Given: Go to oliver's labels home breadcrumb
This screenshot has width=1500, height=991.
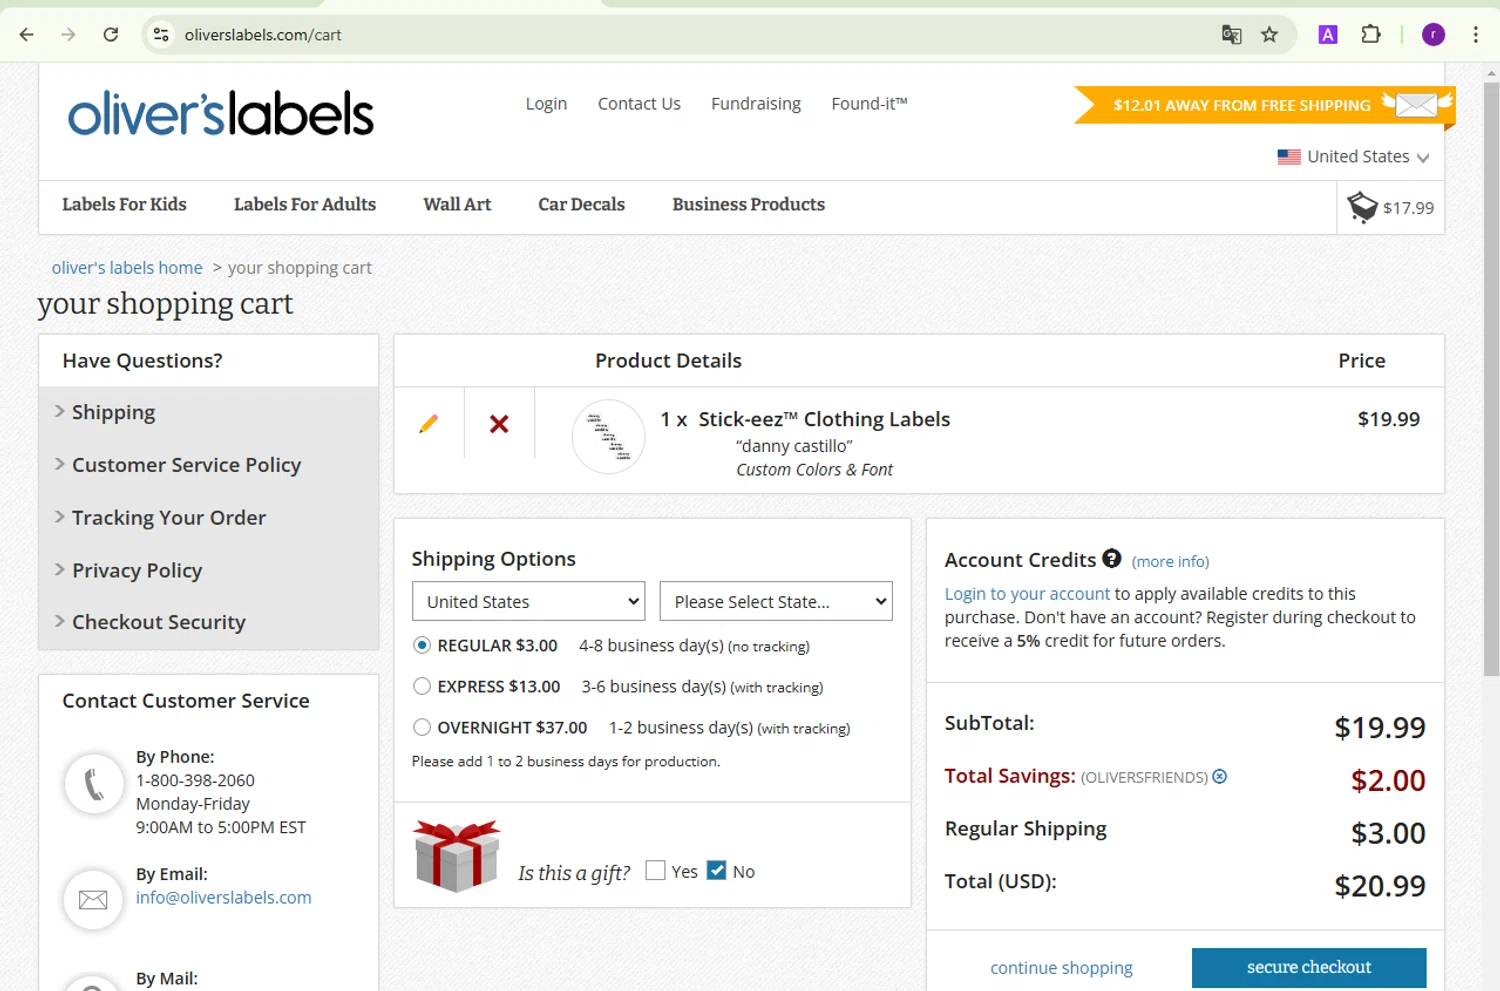Looking at the screenshot, I should [127, 268].
